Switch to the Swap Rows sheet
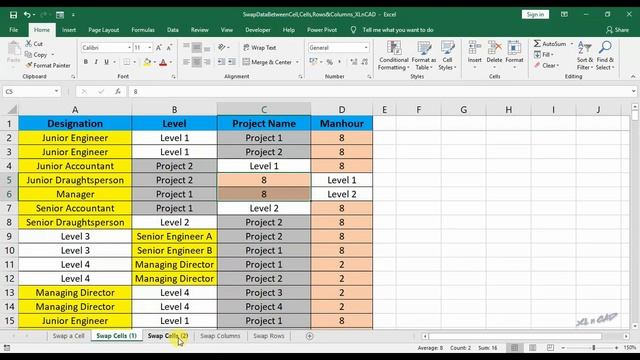 click(269, 336)
